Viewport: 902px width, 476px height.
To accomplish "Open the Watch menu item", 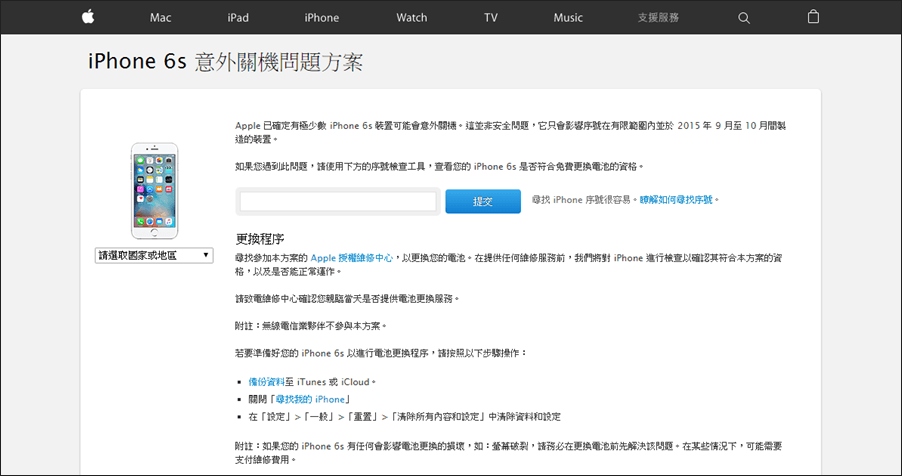I will pos(411,18).
